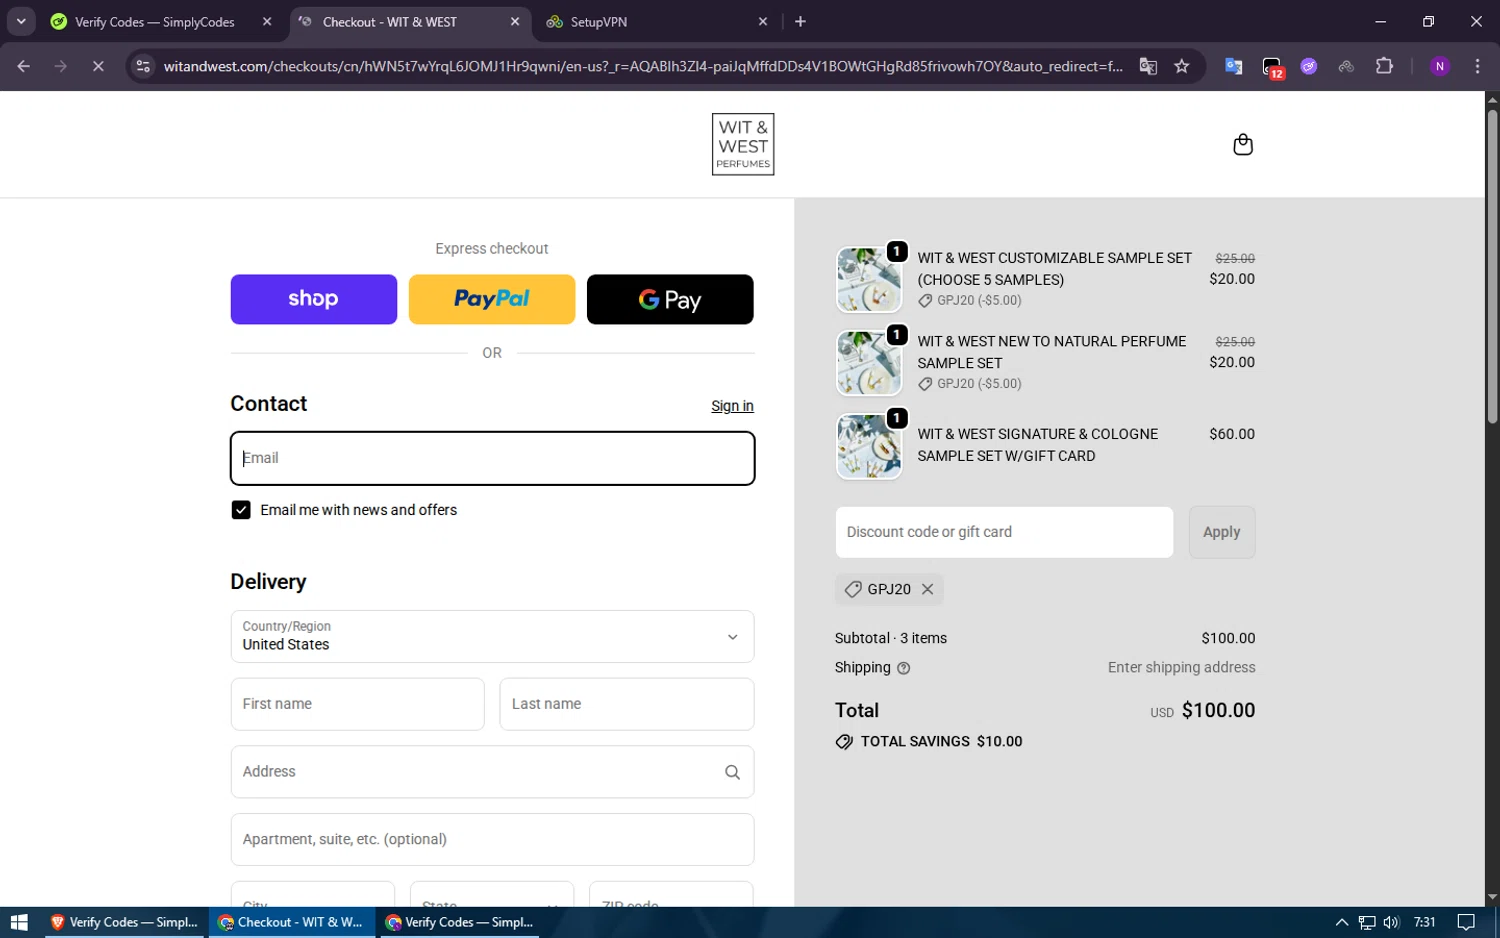This screenshot has width=1500, height=938.
Task: Show hidden system tray icons
Action: [x=1342, y=922]
